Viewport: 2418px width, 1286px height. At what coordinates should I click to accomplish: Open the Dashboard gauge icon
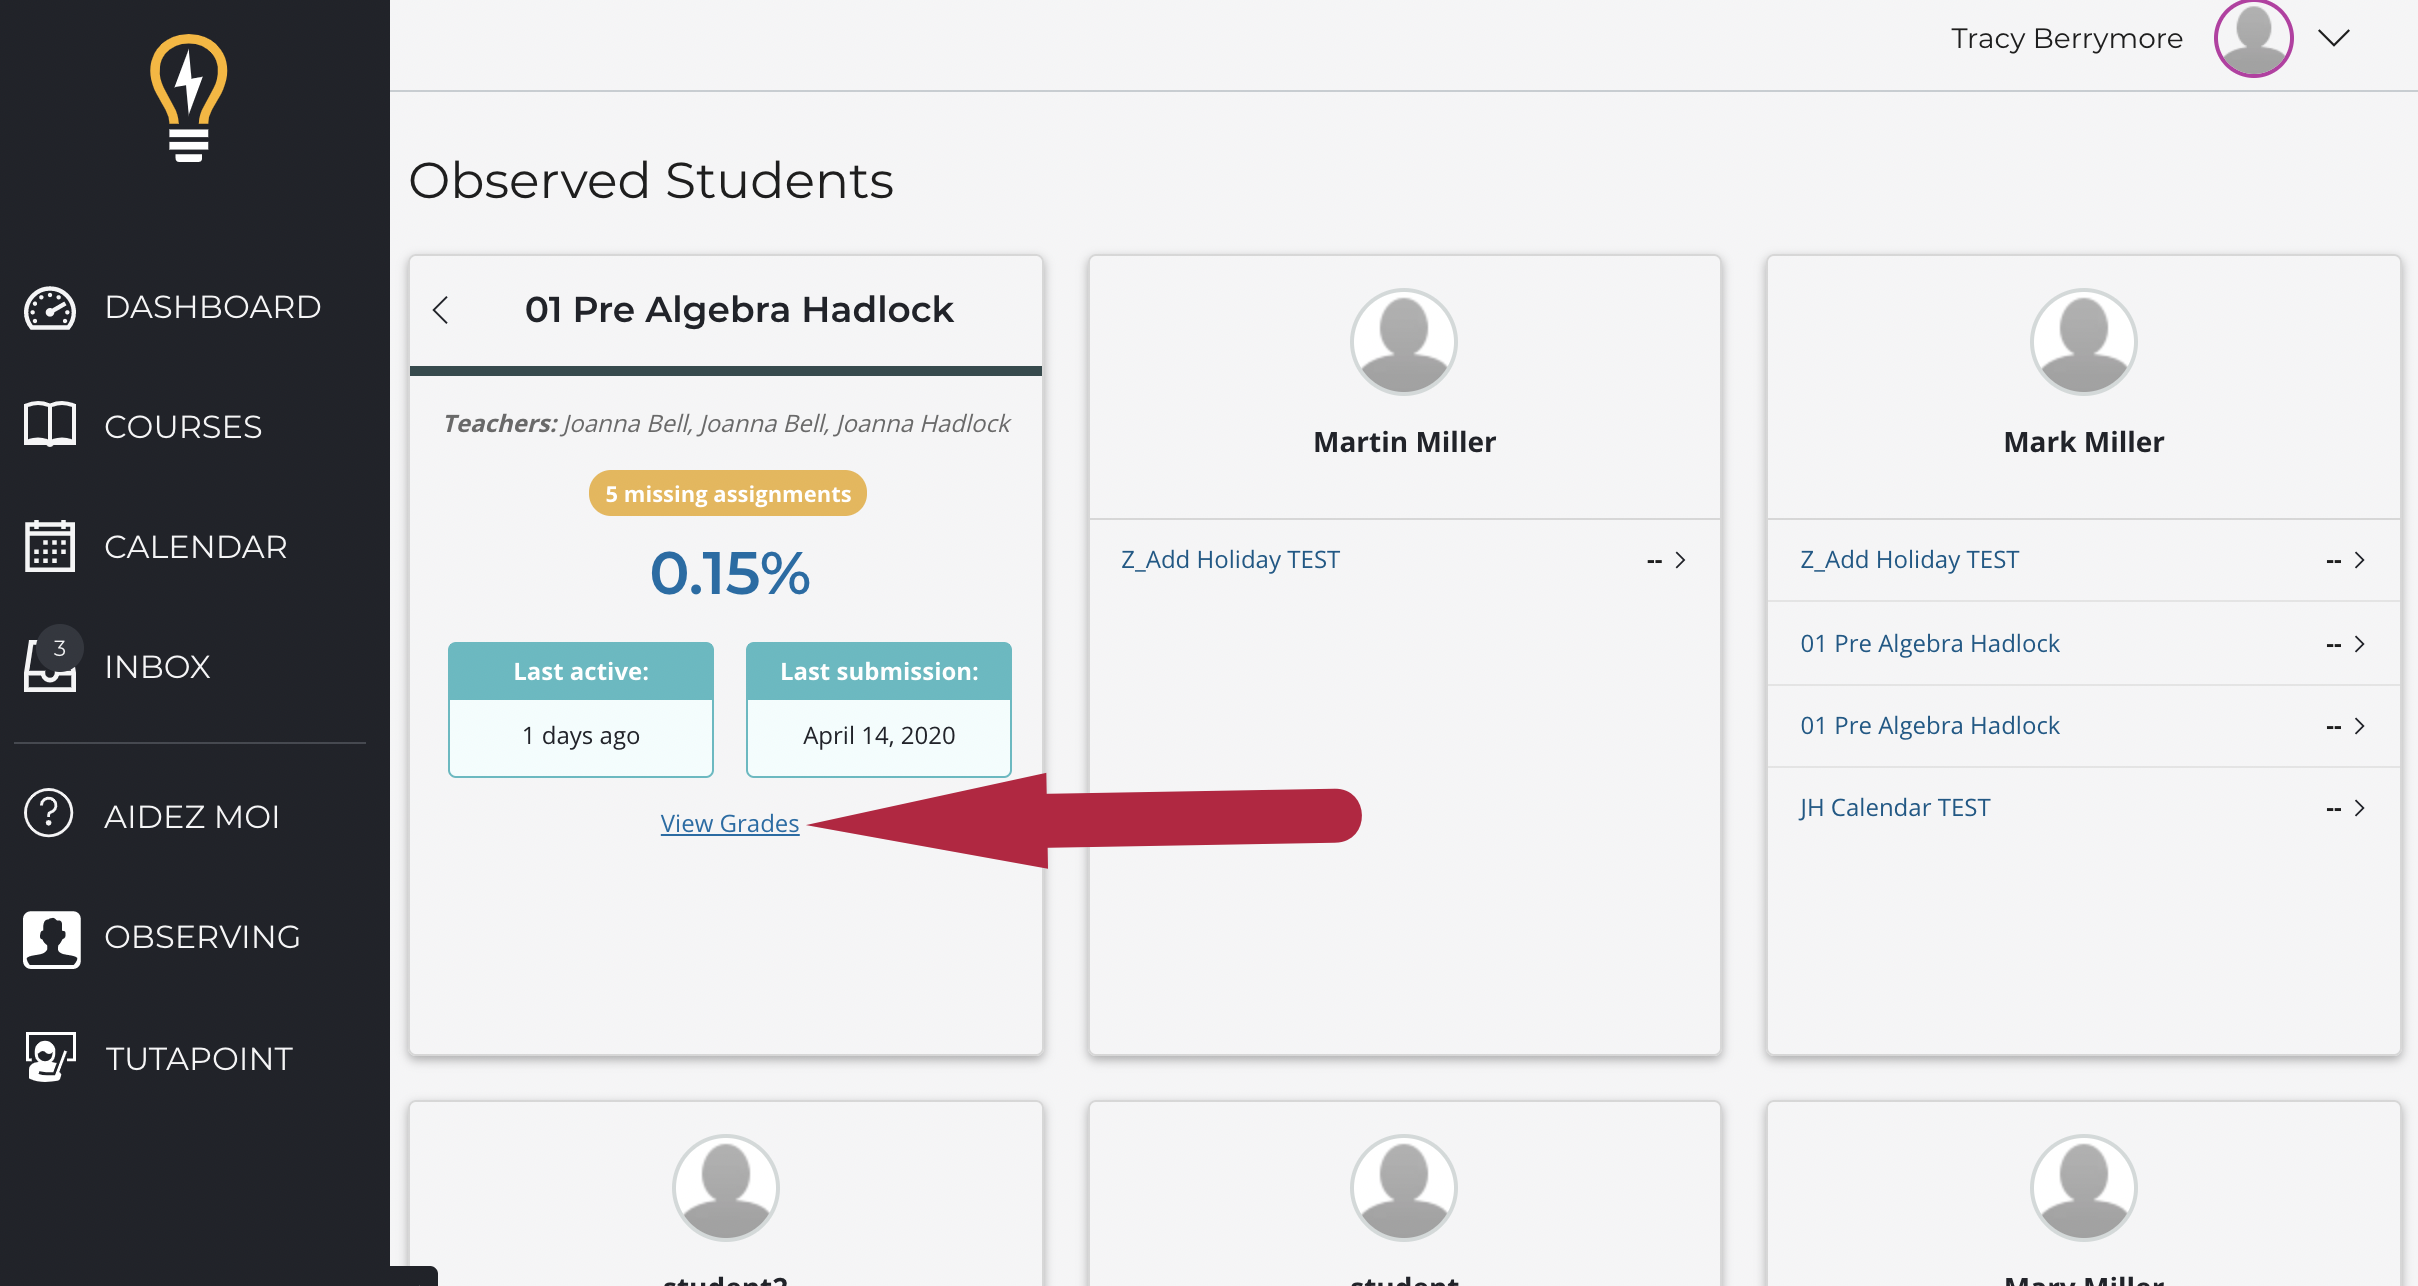tap(50, 308)
